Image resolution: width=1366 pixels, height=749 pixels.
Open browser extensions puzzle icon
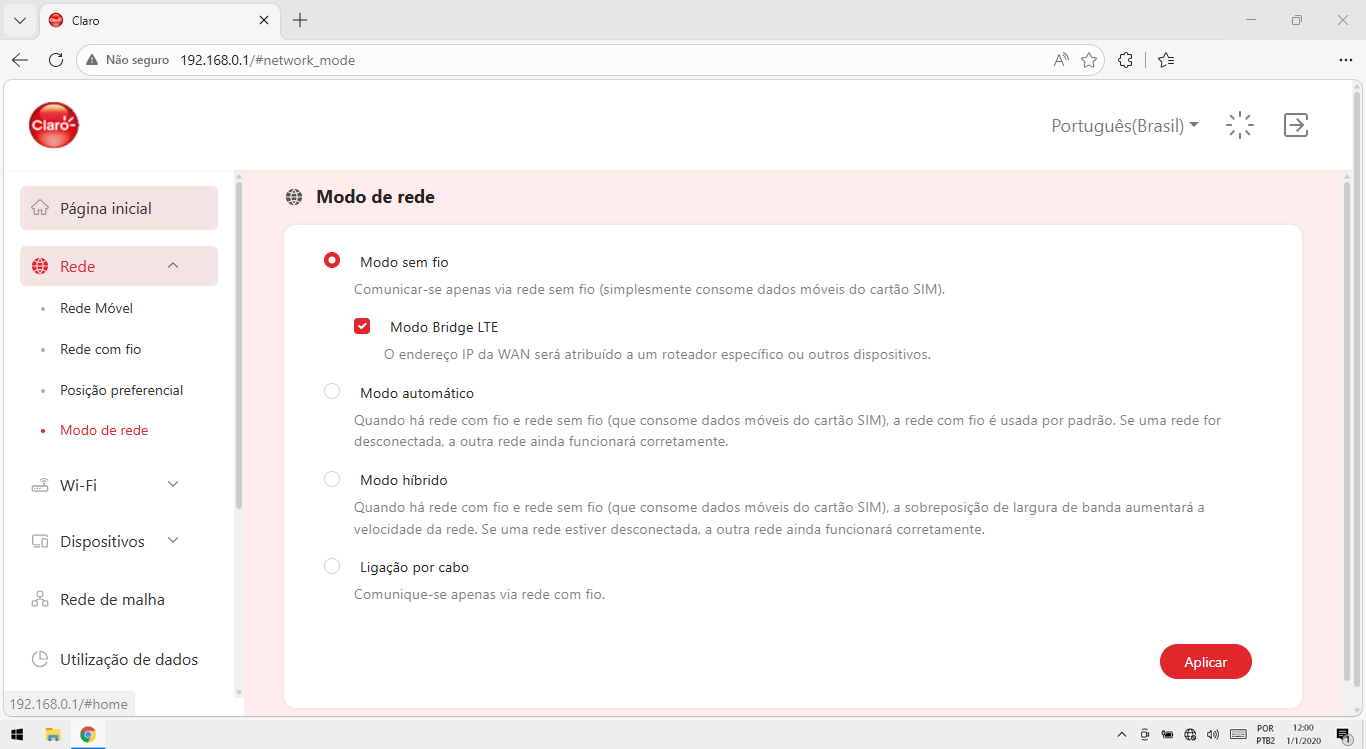tap(1125, 60)
